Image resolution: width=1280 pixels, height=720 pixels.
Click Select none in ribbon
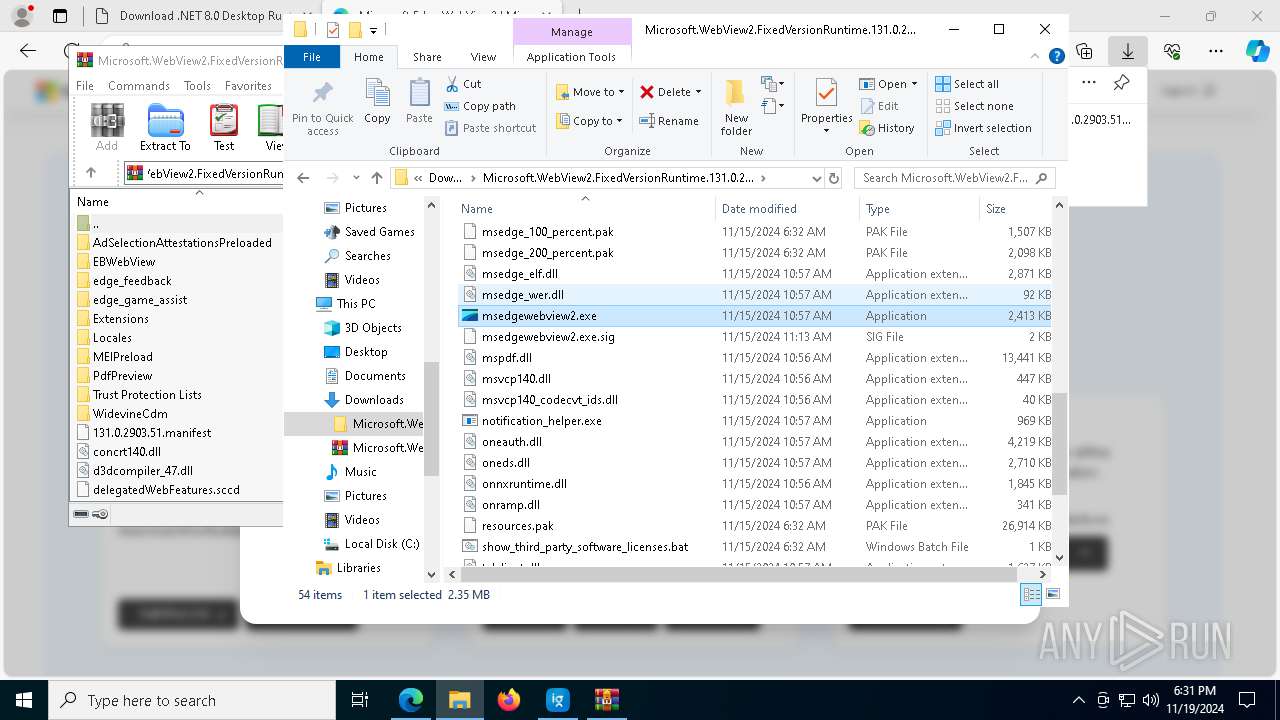[974, 106]
